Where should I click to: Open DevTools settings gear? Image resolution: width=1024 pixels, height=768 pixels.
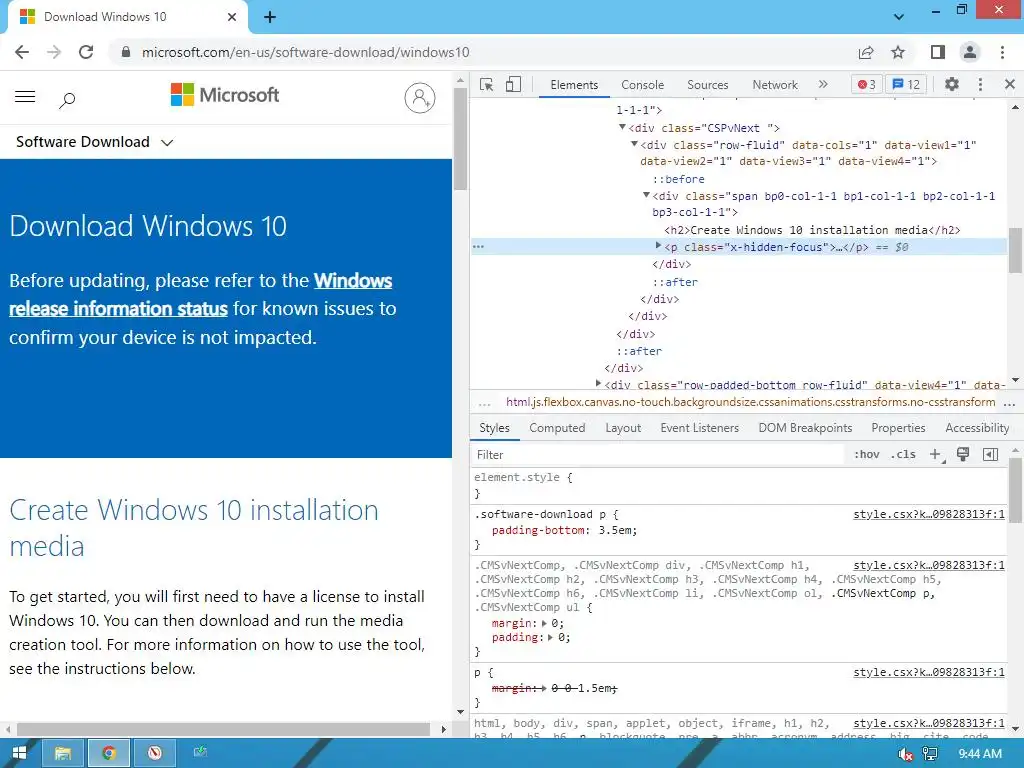coord(952,84)
